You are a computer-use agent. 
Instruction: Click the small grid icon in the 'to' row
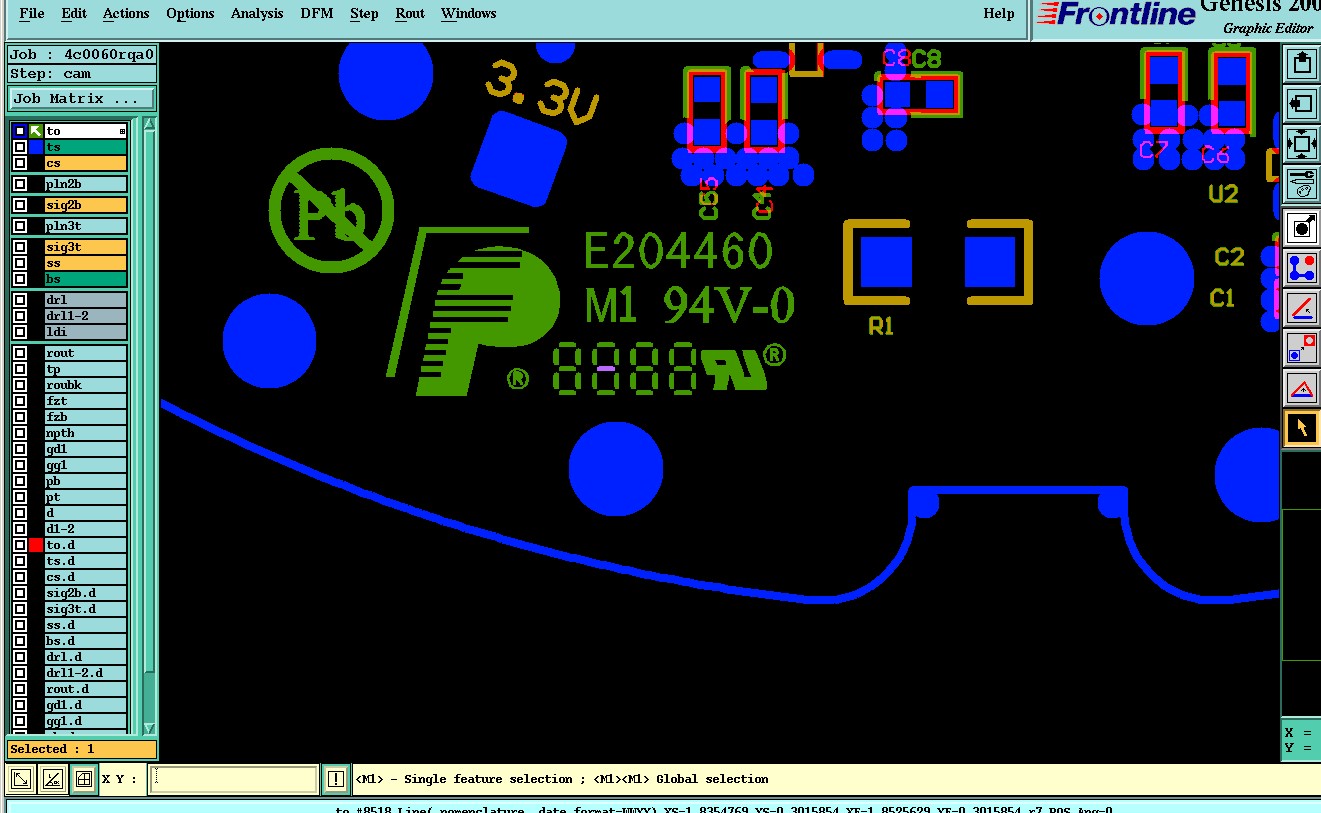(x=122, y=131)
